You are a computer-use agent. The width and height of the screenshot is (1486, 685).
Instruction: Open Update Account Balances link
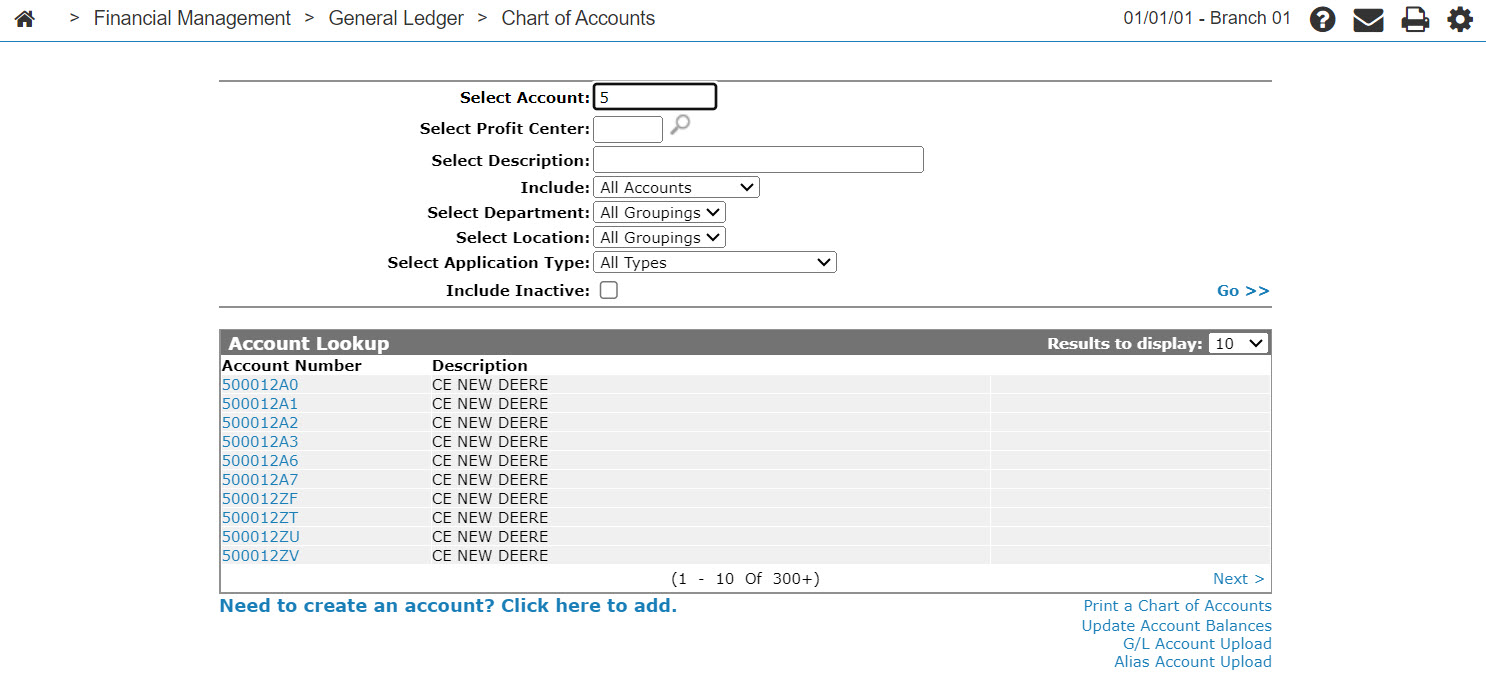1177,626
